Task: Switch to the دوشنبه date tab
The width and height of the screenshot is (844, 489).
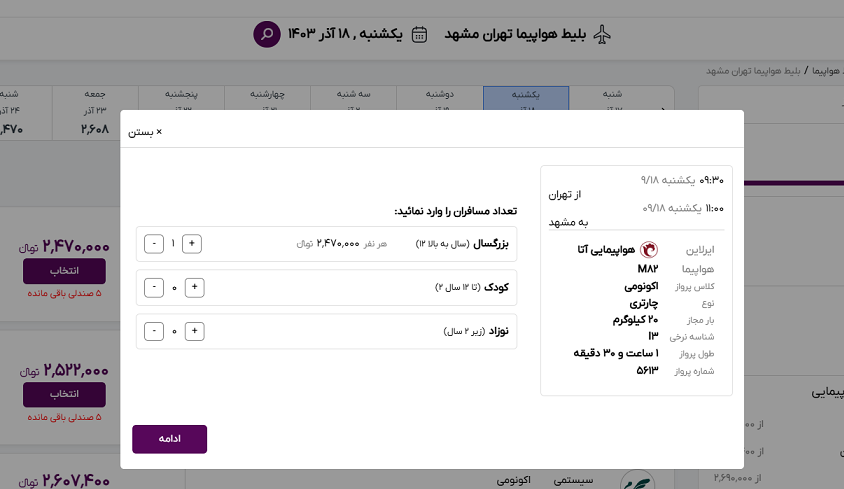Action: (440, 98)
